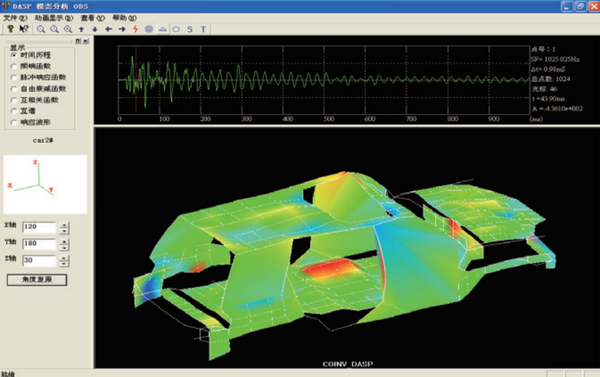Decrease the Y轴 angle with down spinner

[64, 248]
